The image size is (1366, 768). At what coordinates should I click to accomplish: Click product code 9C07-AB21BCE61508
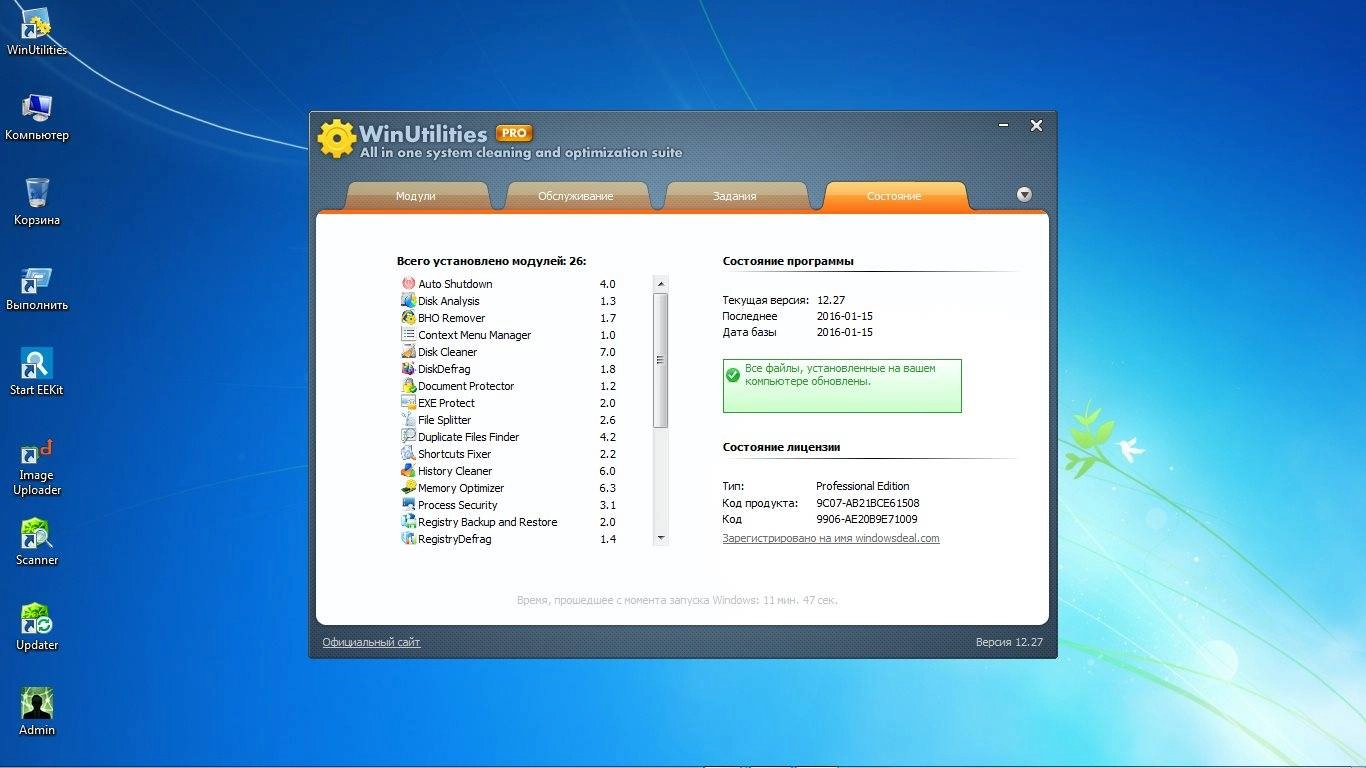868,503
